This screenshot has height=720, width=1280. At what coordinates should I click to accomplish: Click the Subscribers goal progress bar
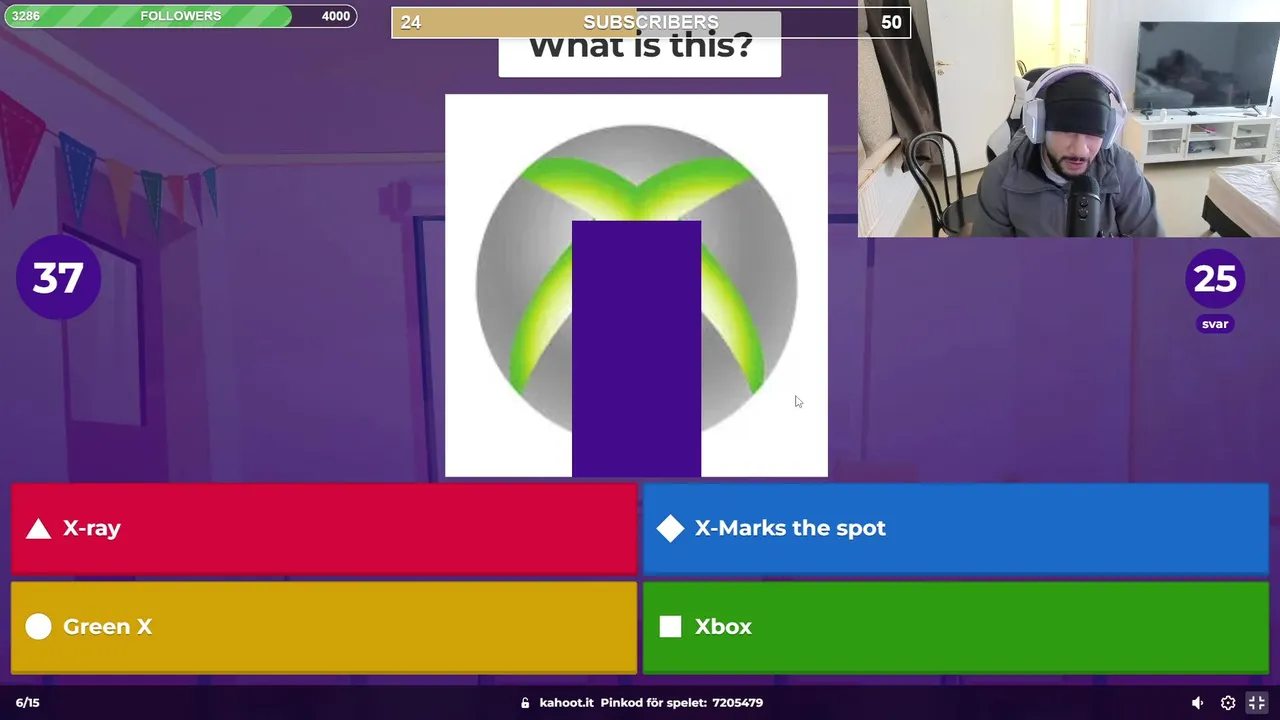pyautogui.click(x=651, y=22)
